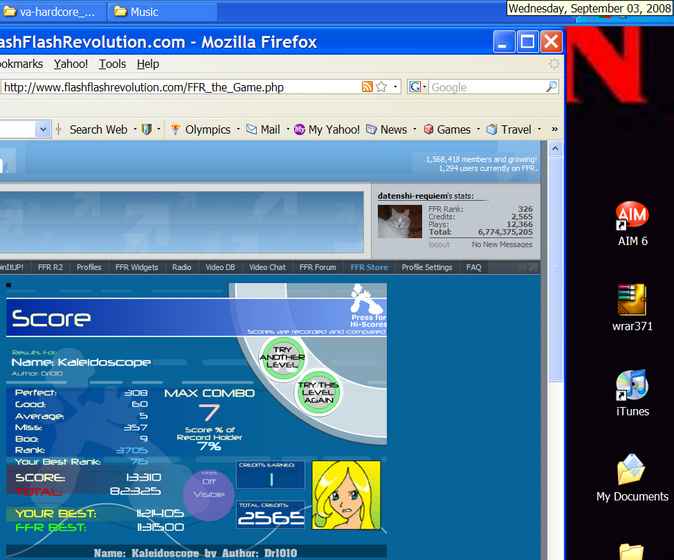Click the Mods Off Visible circle
The width and height of the screenshot is (674, 560).
[209, 495]
